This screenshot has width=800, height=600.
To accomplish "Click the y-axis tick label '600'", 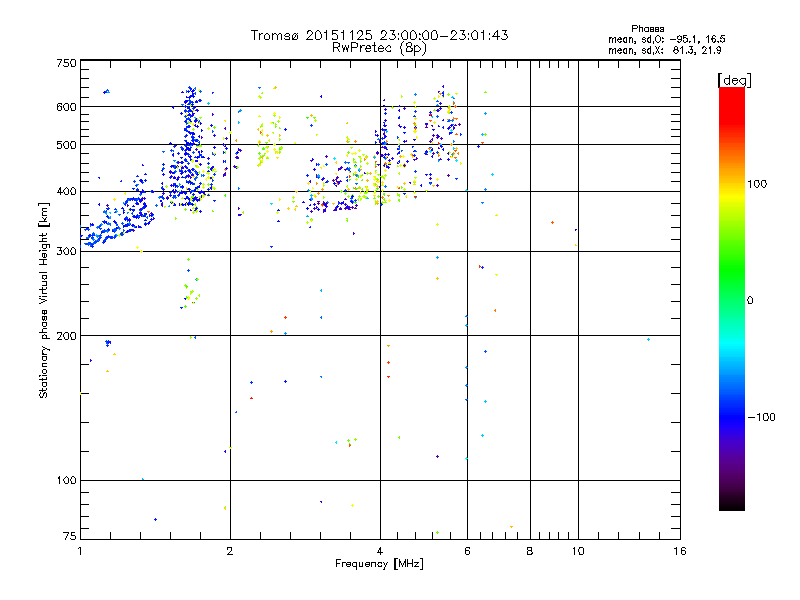I will tap(66, 107).
